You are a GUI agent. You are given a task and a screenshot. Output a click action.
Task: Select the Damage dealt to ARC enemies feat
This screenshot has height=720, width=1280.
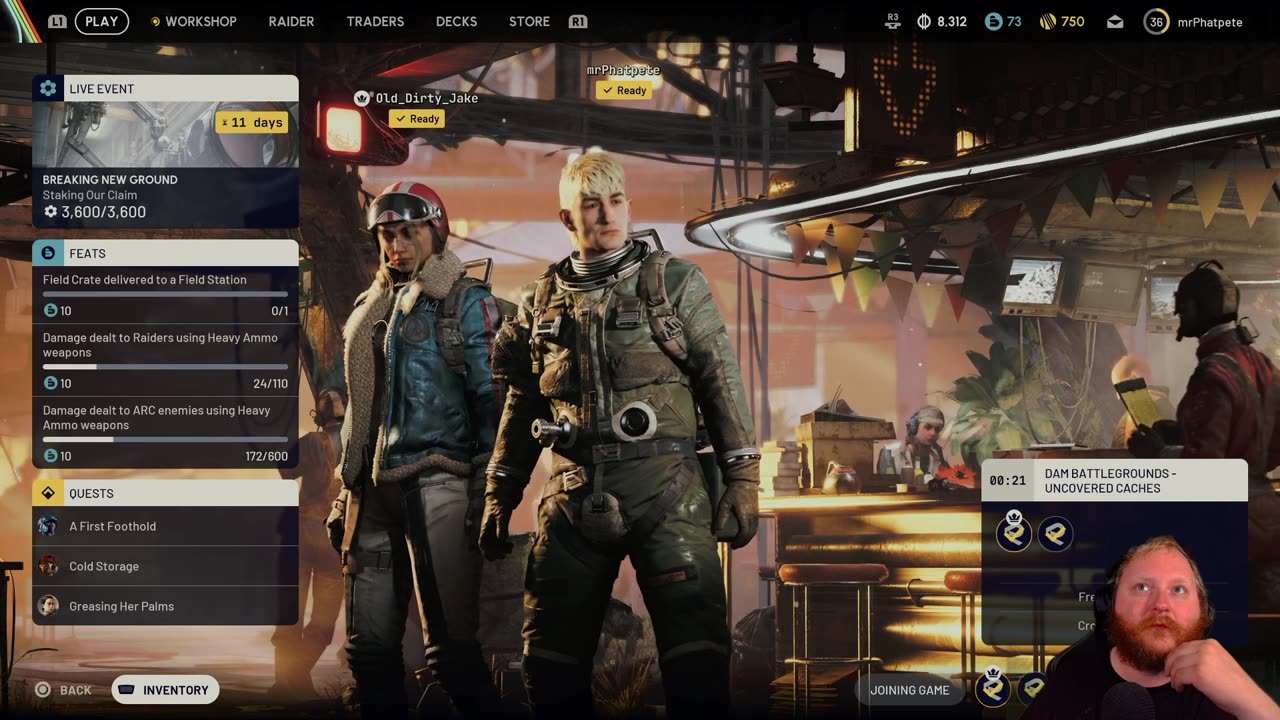(165, 433)
